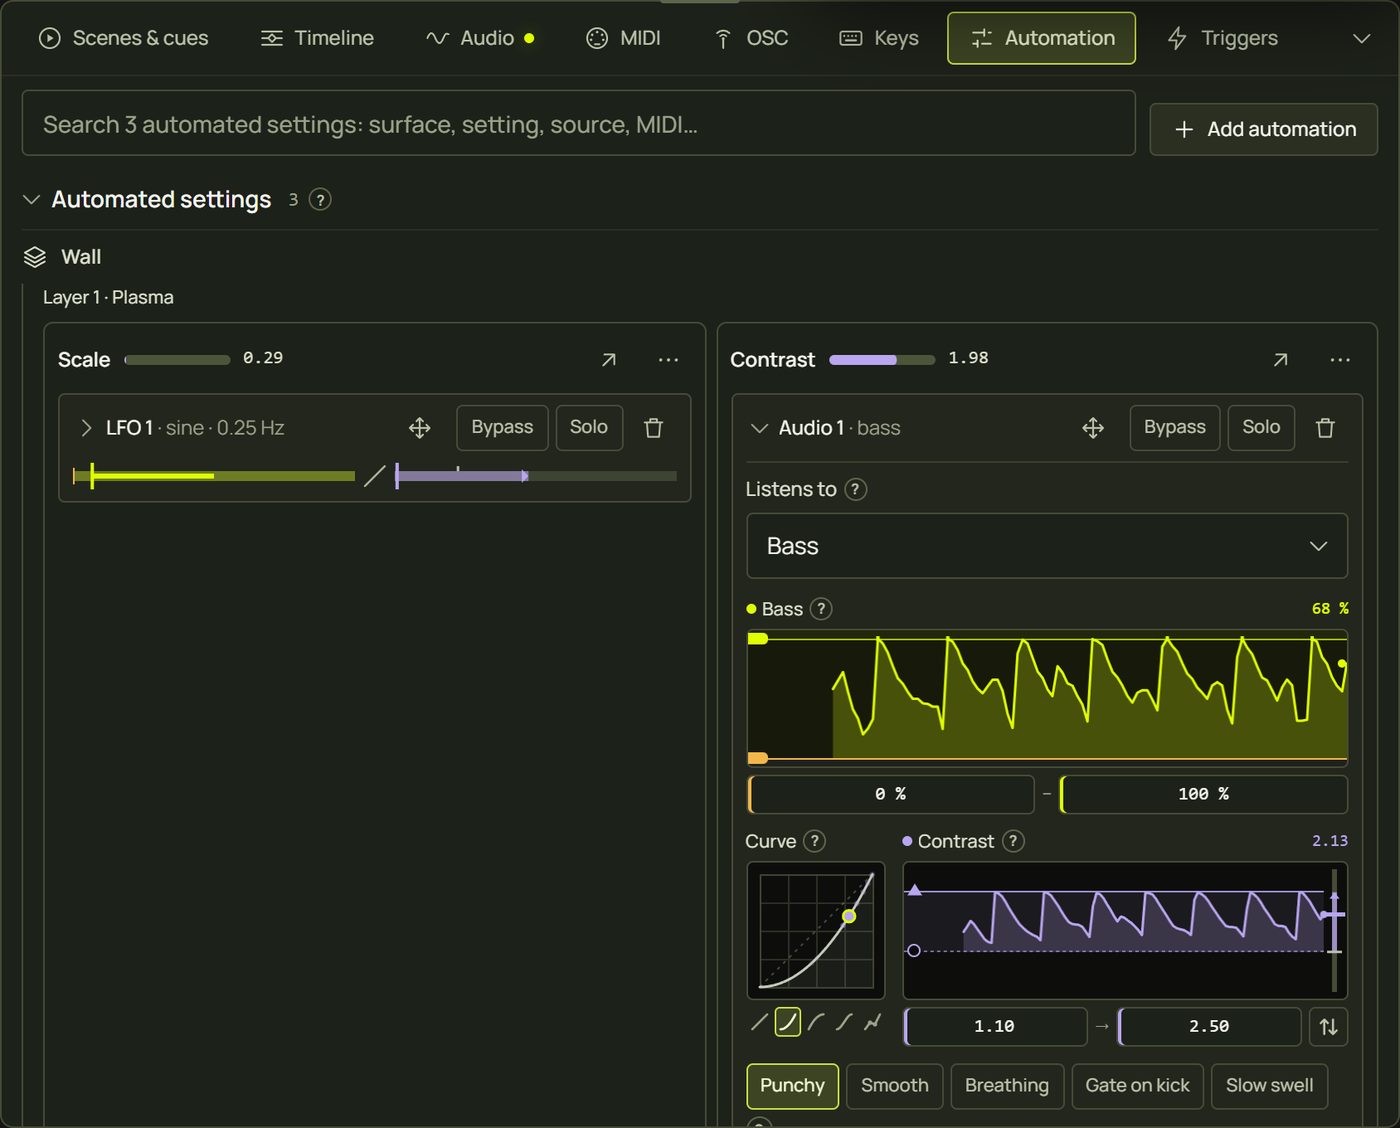Open Scale more options menu
Screen dimensions: 1400x1128
pos(668,360)
